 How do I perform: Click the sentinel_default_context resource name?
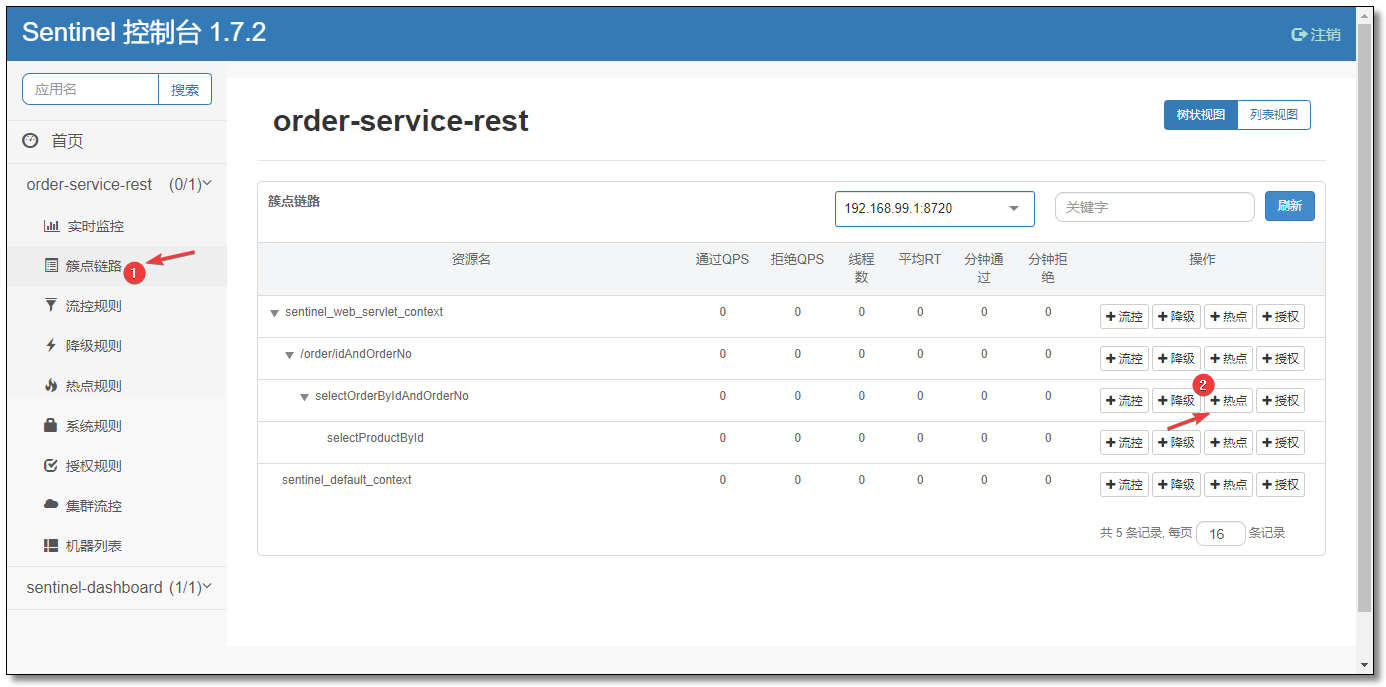coord(346,480)
